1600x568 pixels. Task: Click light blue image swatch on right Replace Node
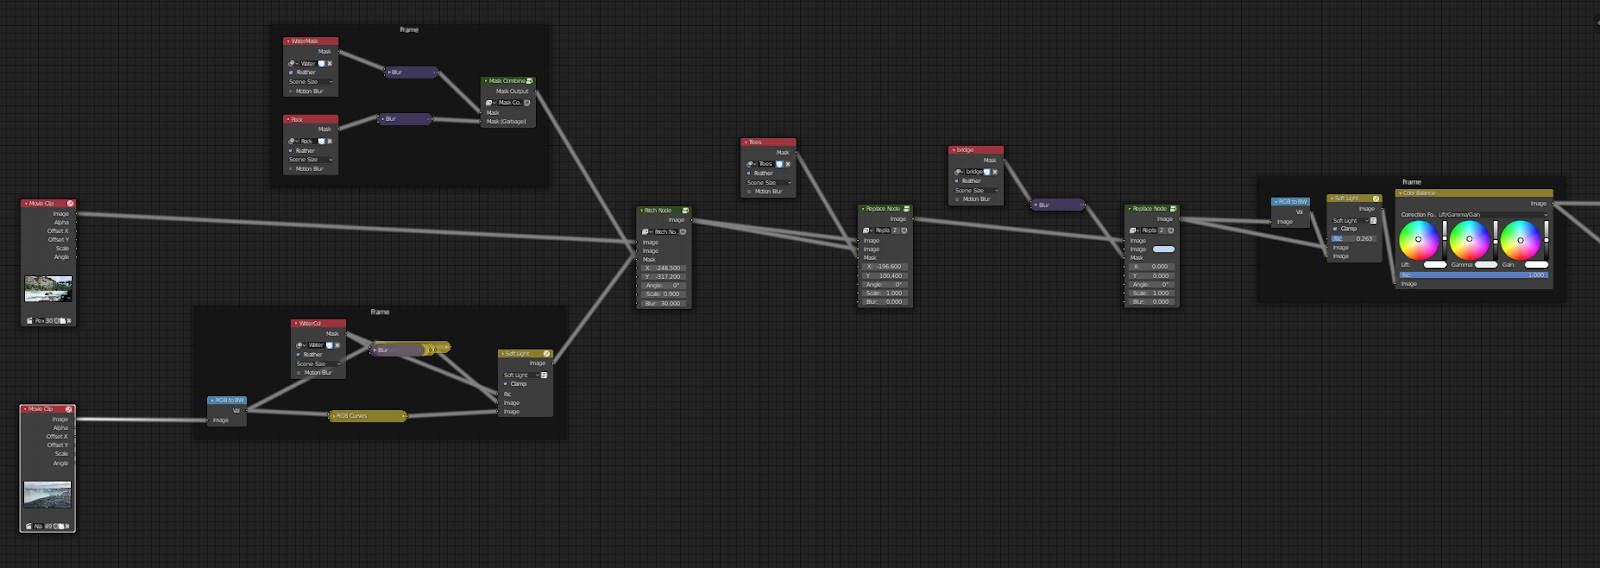[x=1164, y=249]
